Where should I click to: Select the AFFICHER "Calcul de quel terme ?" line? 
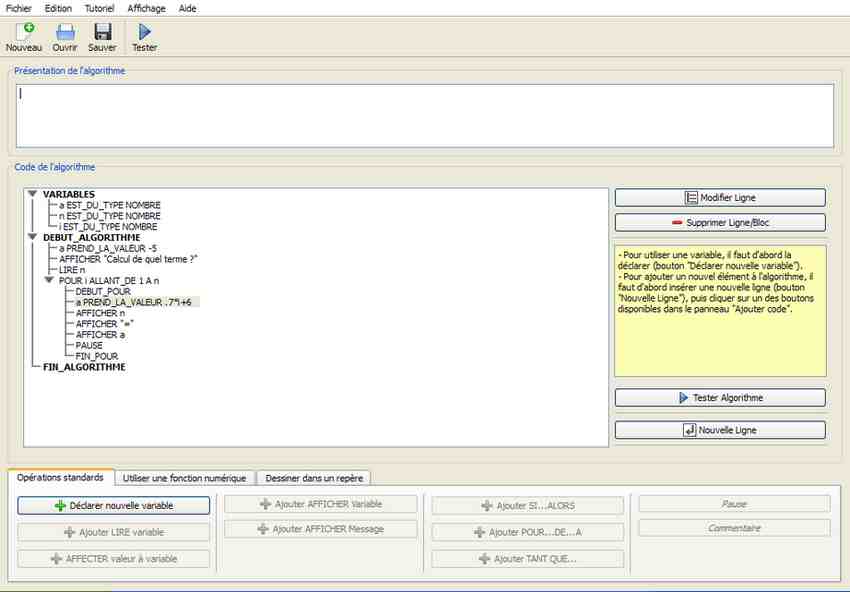click(x=128, y=259)
